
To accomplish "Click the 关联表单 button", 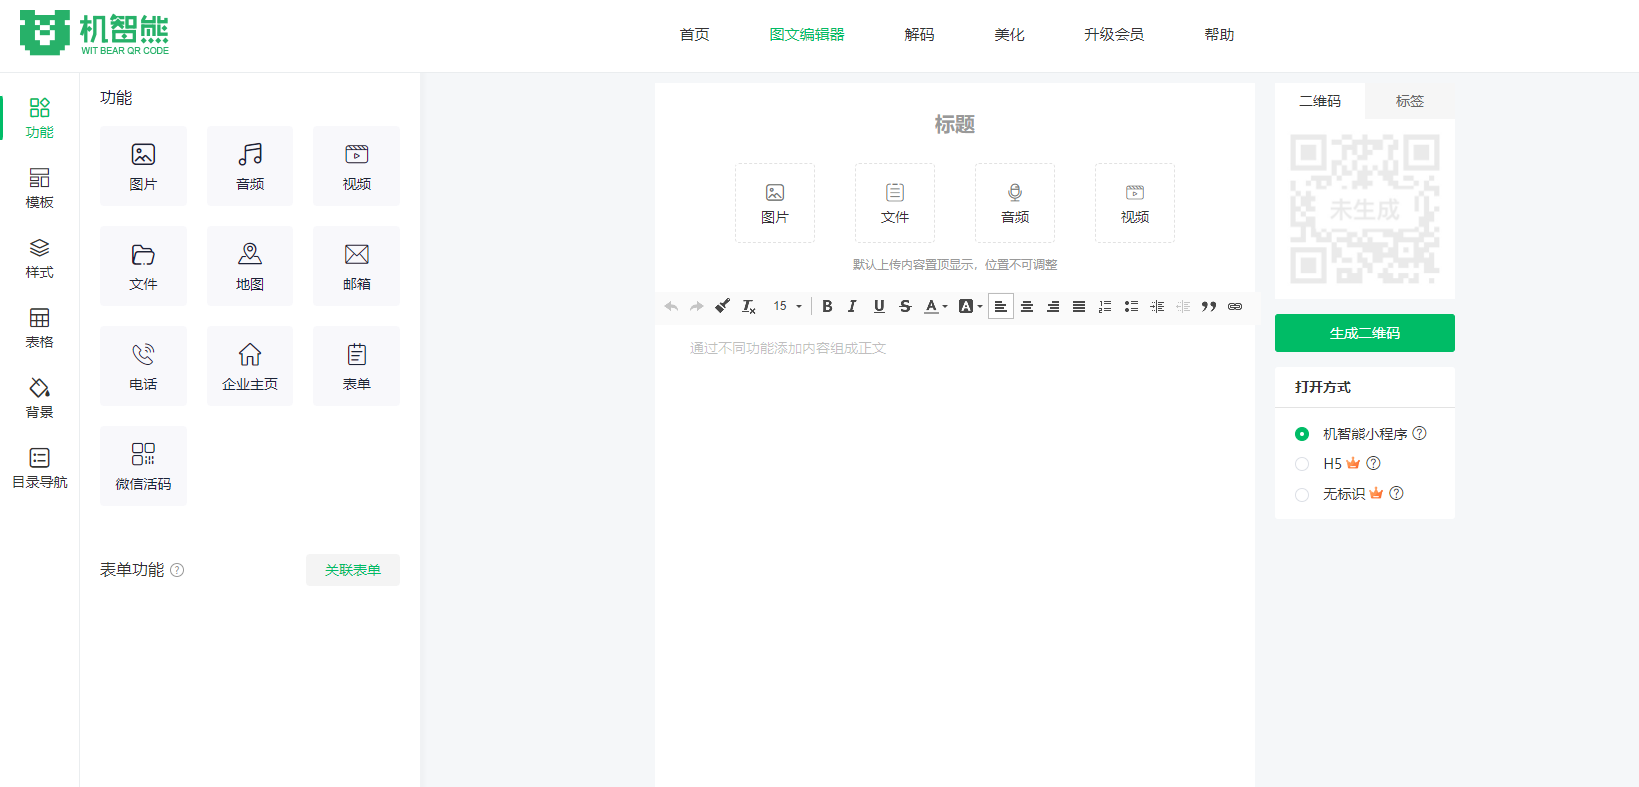I will (352, 570).
